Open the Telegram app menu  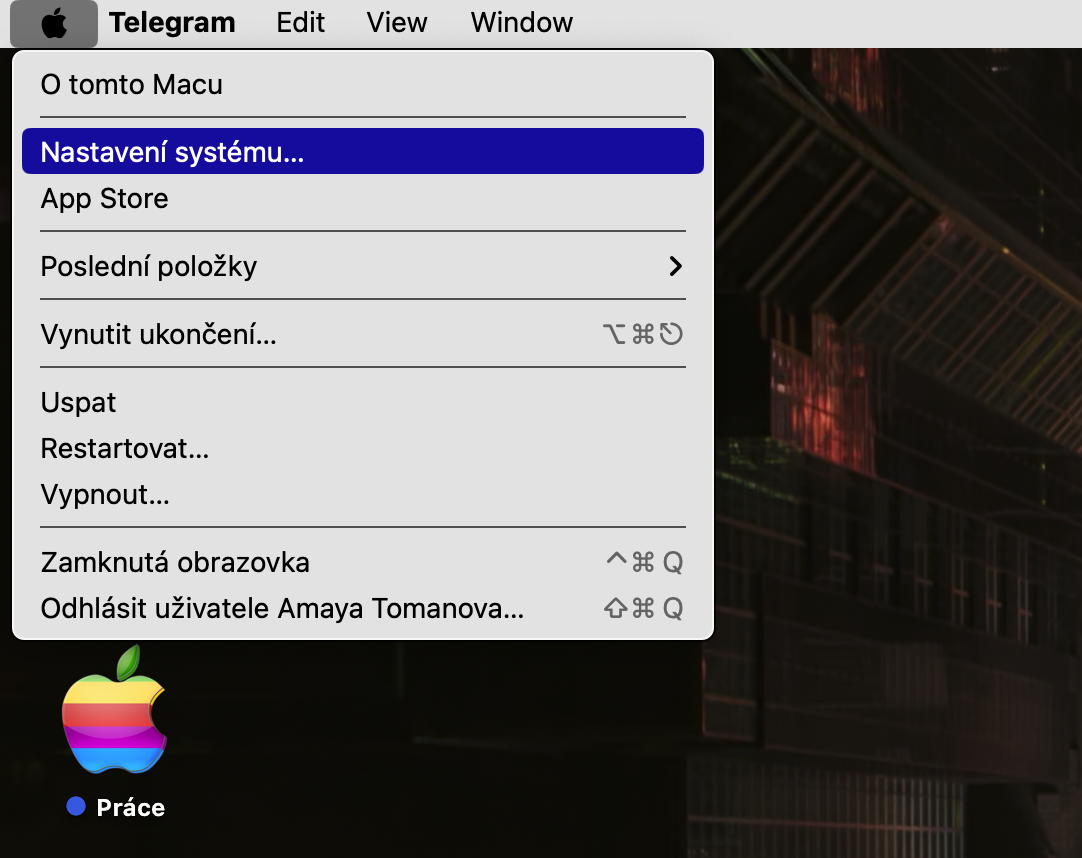point(172,23)
